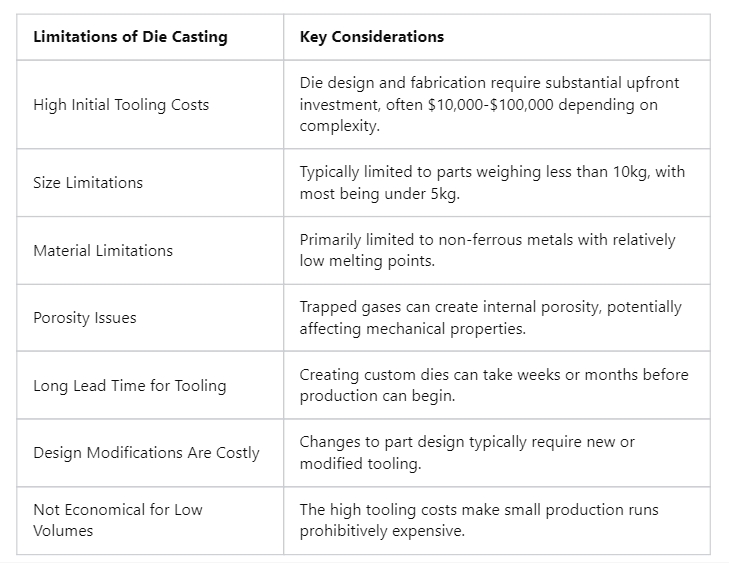This screenshot has width=729, height=568.
Task: Click the die design and fabrication description
Action: click(x=490, y=83)
